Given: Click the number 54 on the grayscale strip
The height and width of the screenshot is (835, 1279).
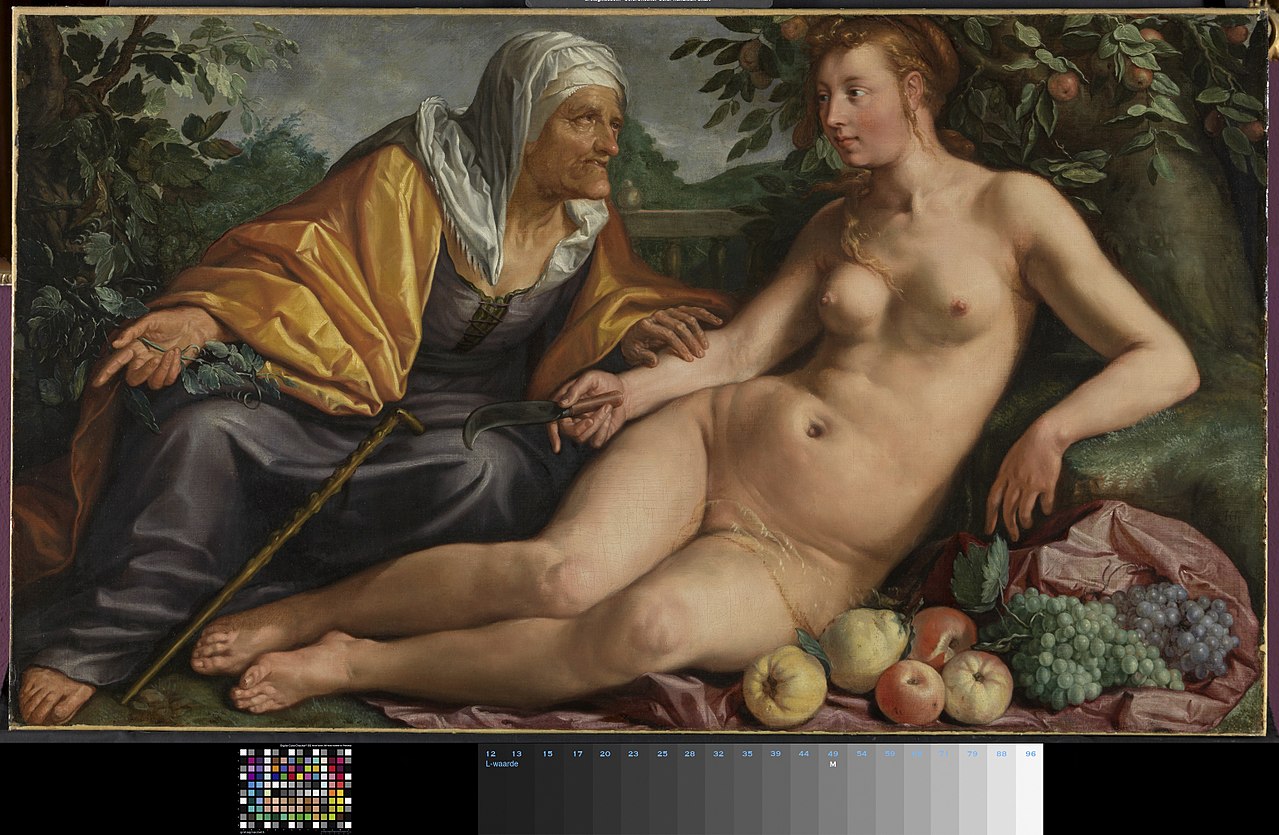Looking at the screenshot, I should click(861, 753).
